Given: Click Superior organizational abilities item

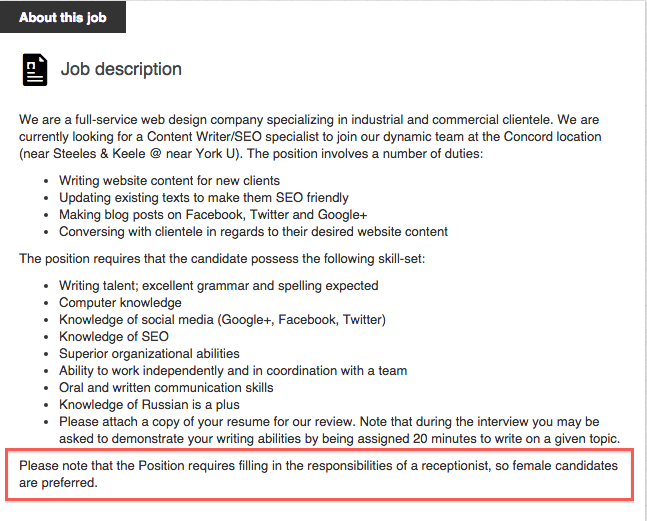Looking at the screenshot, I should [x=149, y=354].
